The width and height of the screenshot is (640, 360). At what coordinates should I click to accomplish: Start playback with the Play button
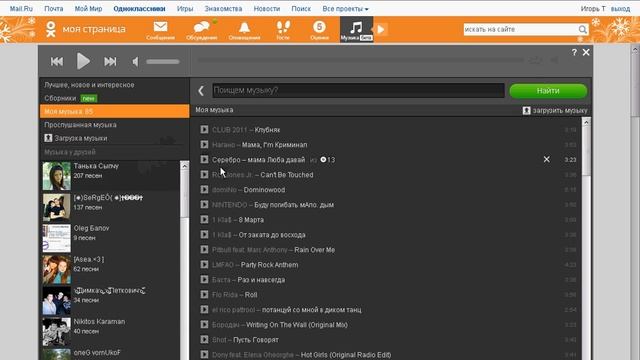[x=83, y=61]
